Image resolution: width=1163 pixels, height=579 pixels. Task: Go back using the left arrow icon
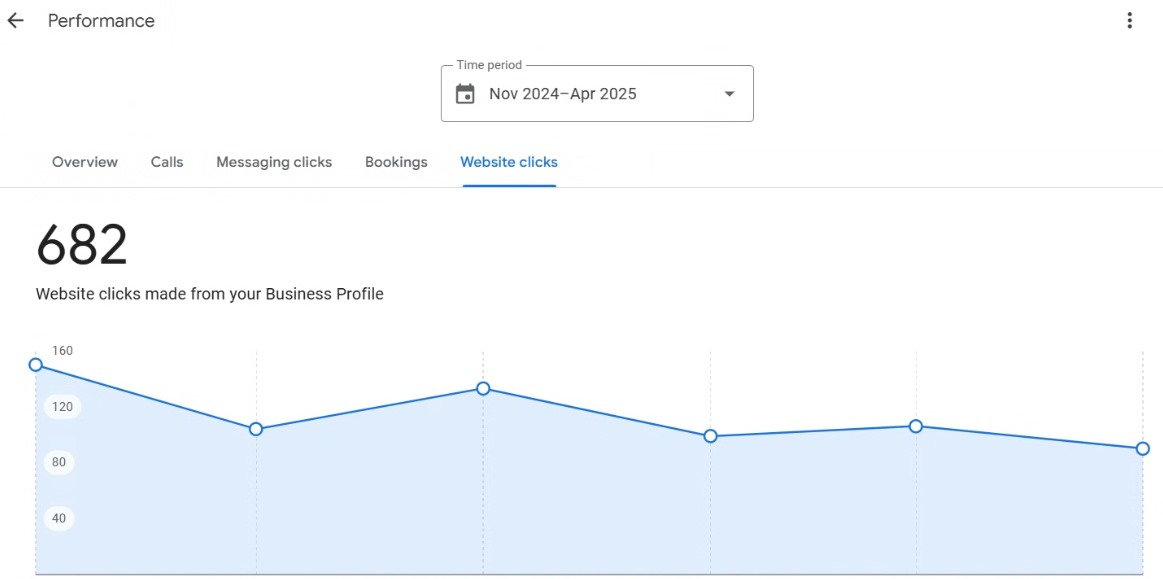pyautogui.click(x=16, y=21)
